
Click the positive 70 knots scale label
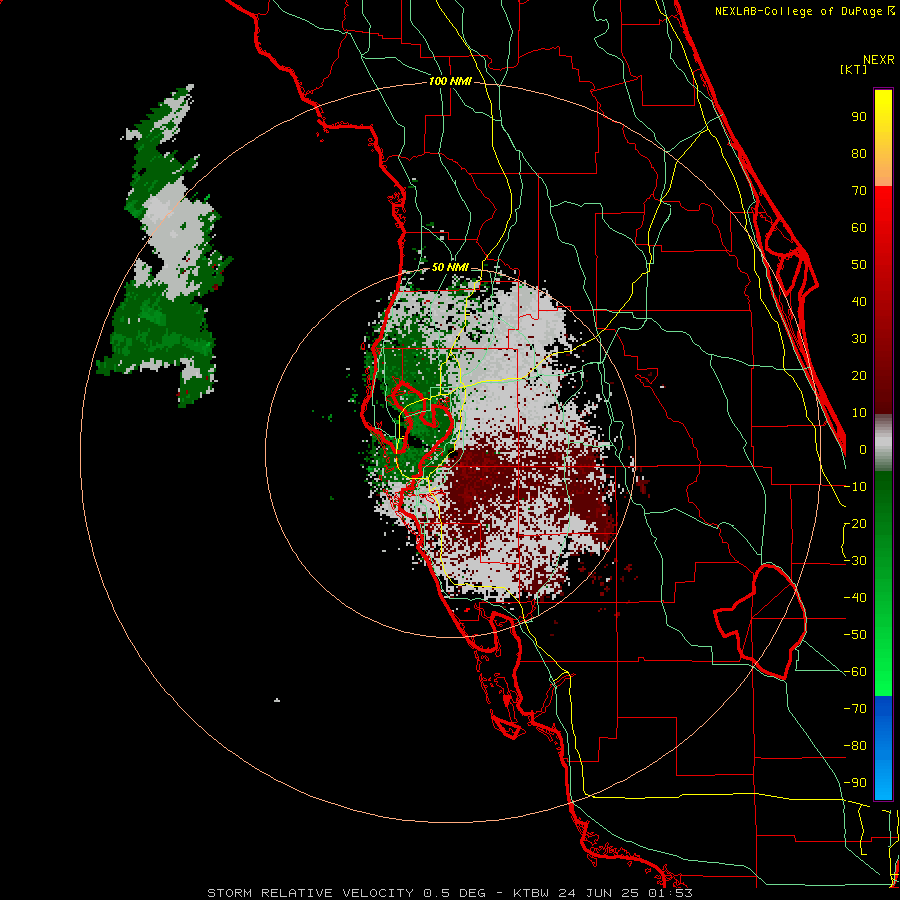[x=859, y=191]
